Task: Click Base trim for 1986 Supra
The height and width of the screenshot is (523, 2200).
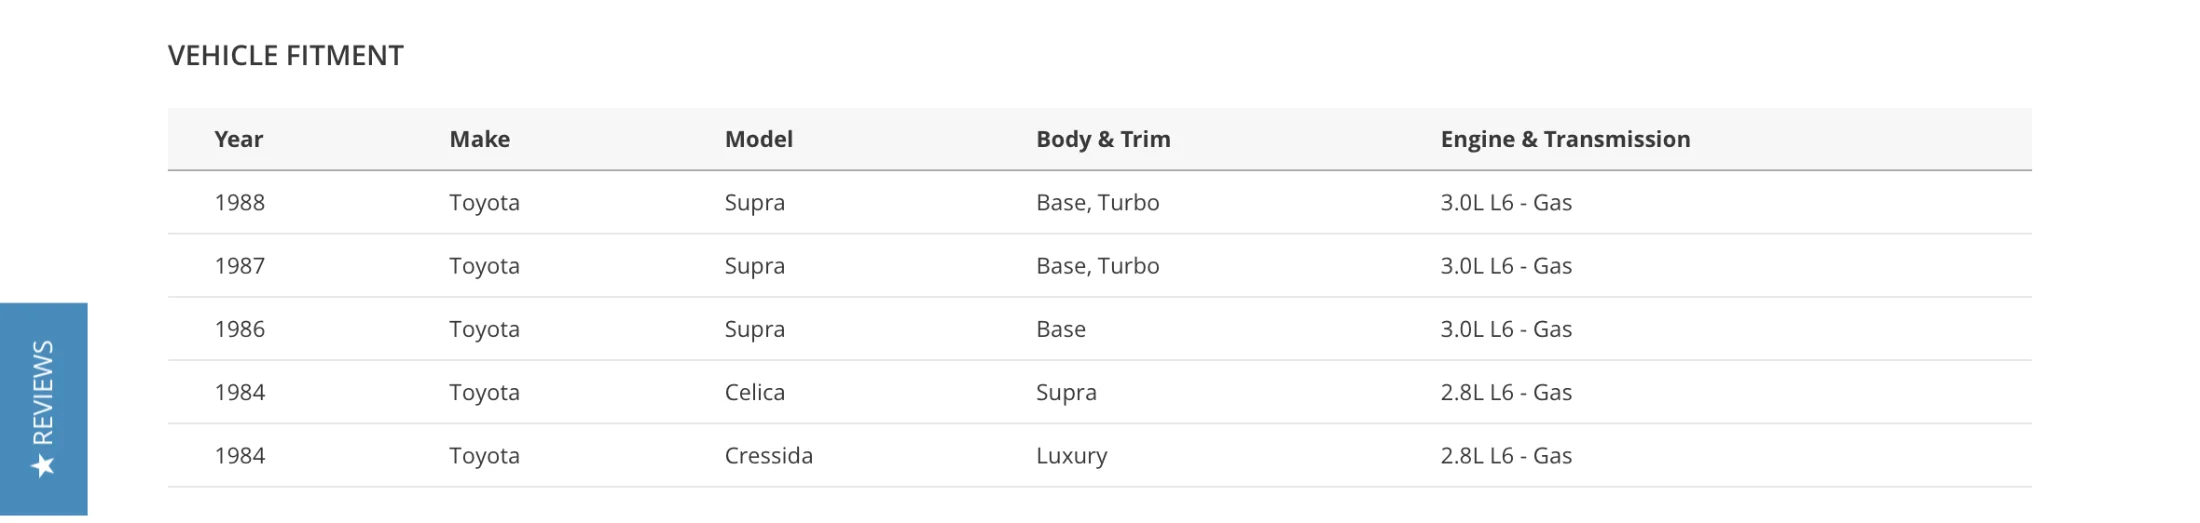Action: click(x=1060, y=329)
